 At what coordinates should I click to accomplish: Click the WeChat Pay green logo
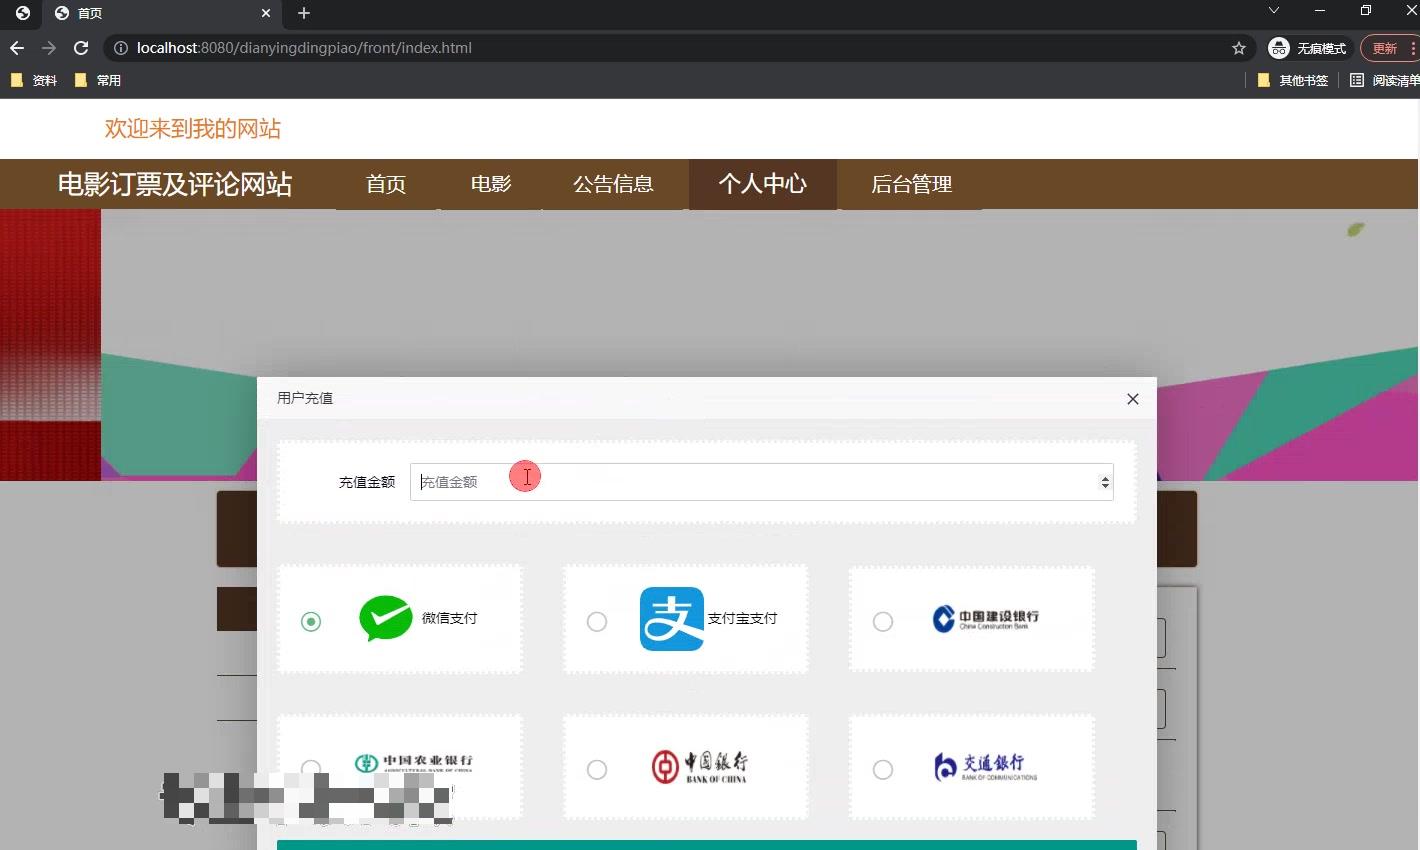coord(386,618)
